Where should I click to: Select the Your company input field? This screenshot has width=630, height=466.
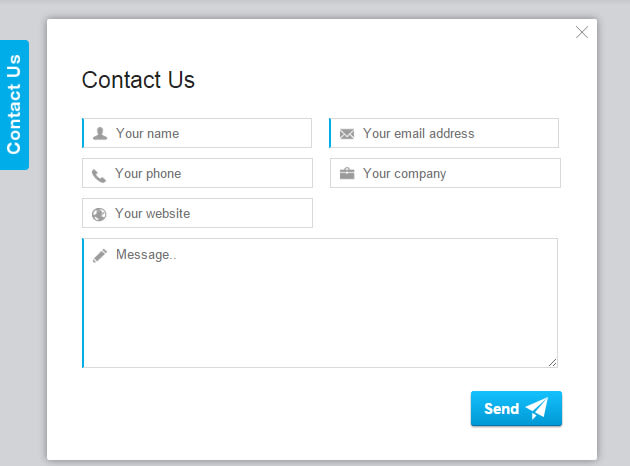[455, 173]
